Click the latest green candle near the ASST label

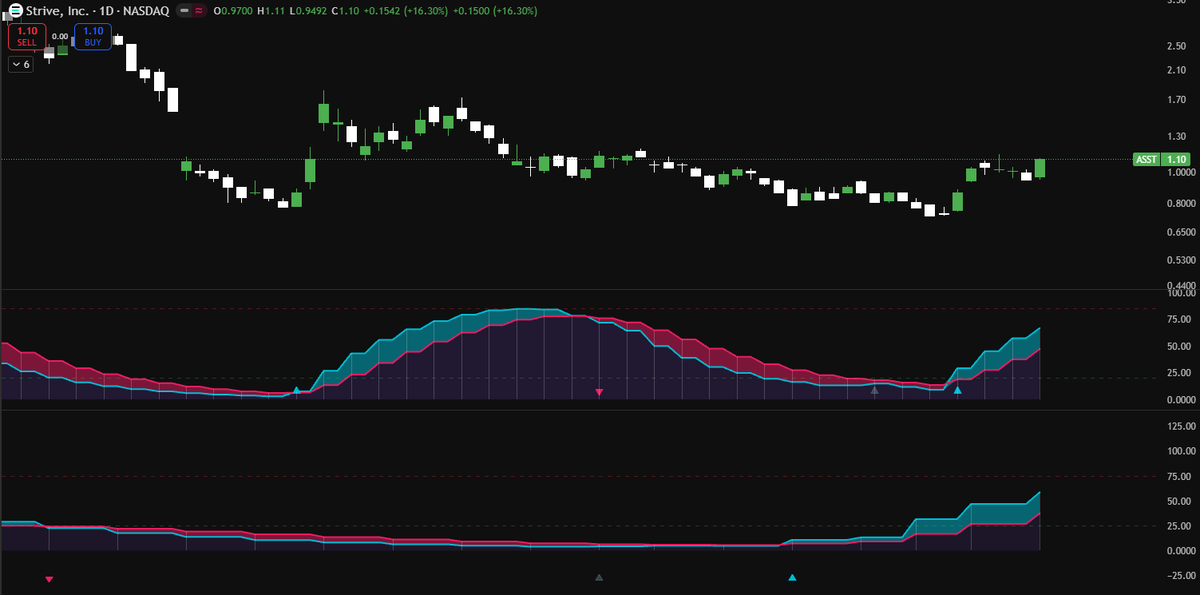coord(1038,169)
